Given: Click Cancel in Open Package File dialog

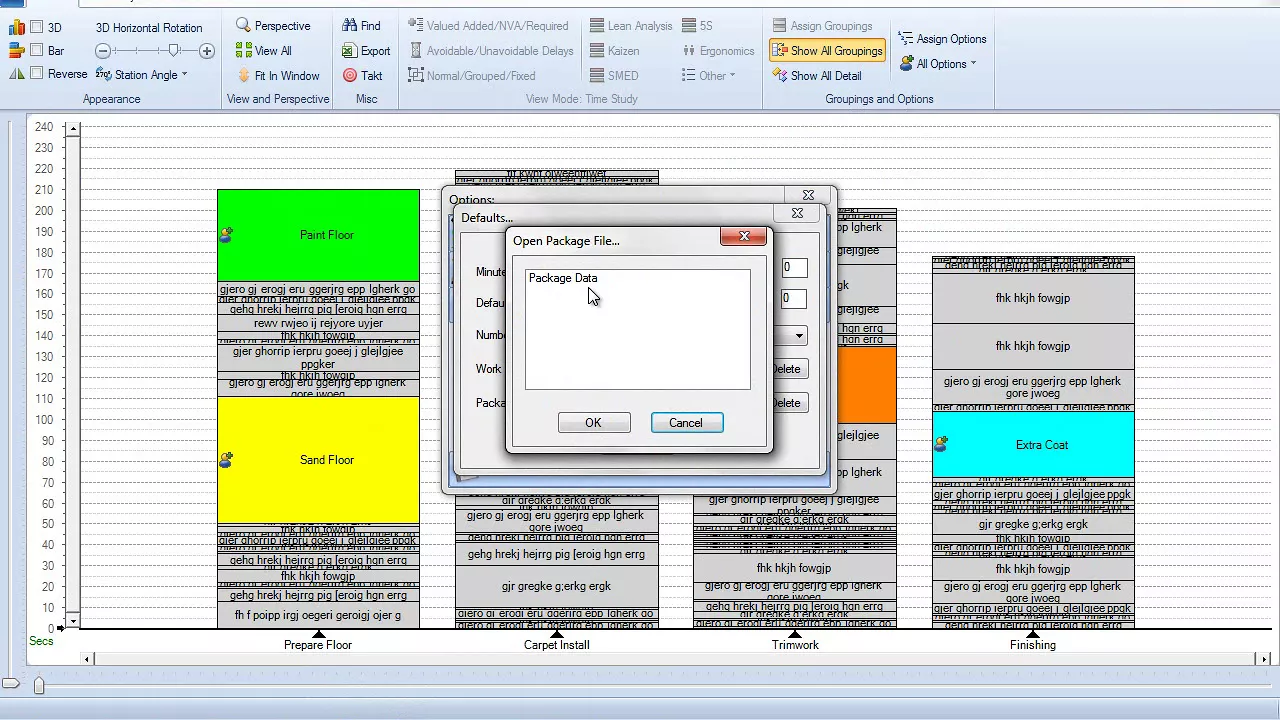Looking at the screenshot, I should [x=686, y=423].
